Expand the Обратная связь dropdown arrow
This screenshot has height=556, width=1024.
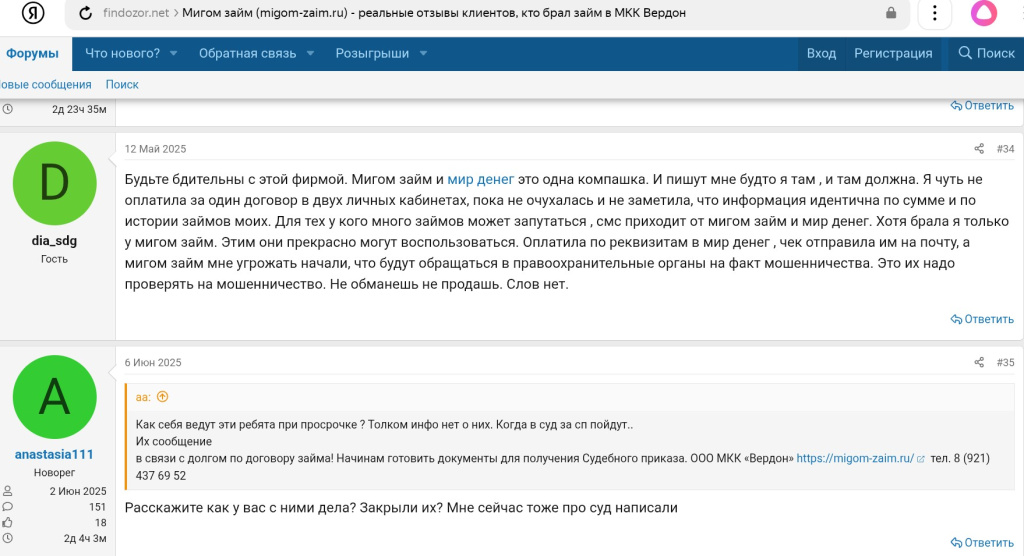310,53
